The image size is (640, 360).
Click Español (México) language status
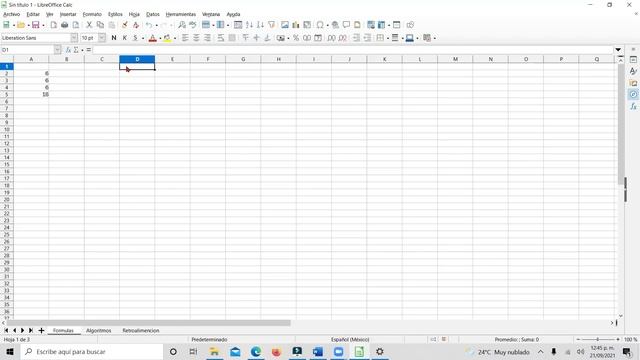(350, 340)
